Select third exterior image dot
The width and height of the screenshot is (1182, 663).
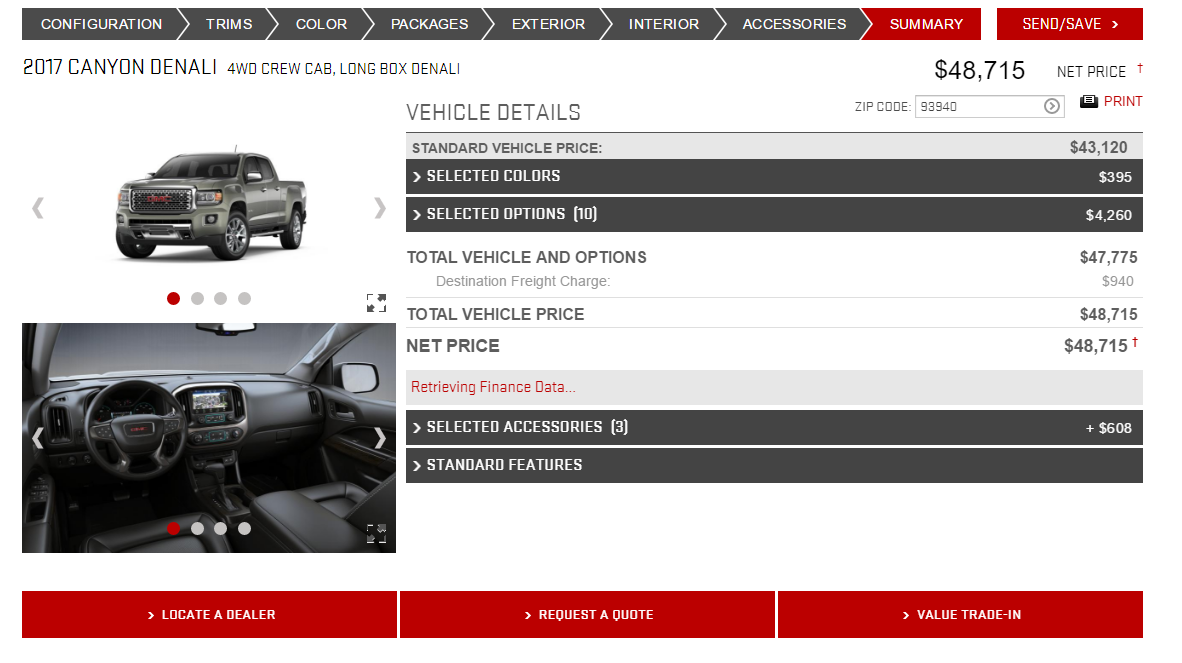pos(220,298)
